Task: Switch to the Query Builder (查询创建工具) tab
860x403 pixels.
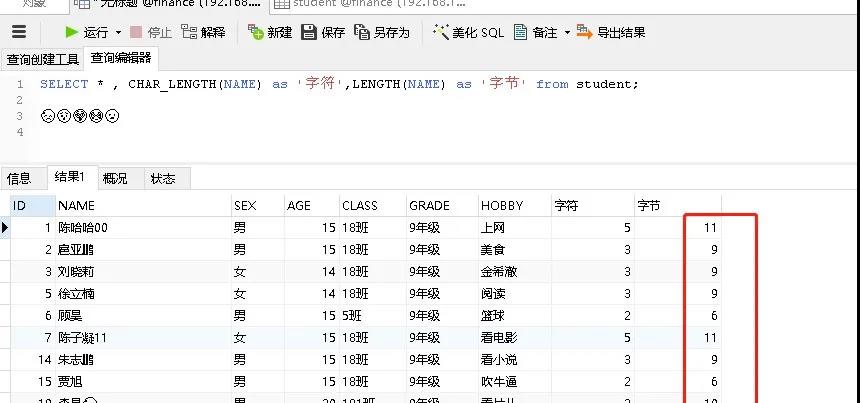Action: pos(42,59)
